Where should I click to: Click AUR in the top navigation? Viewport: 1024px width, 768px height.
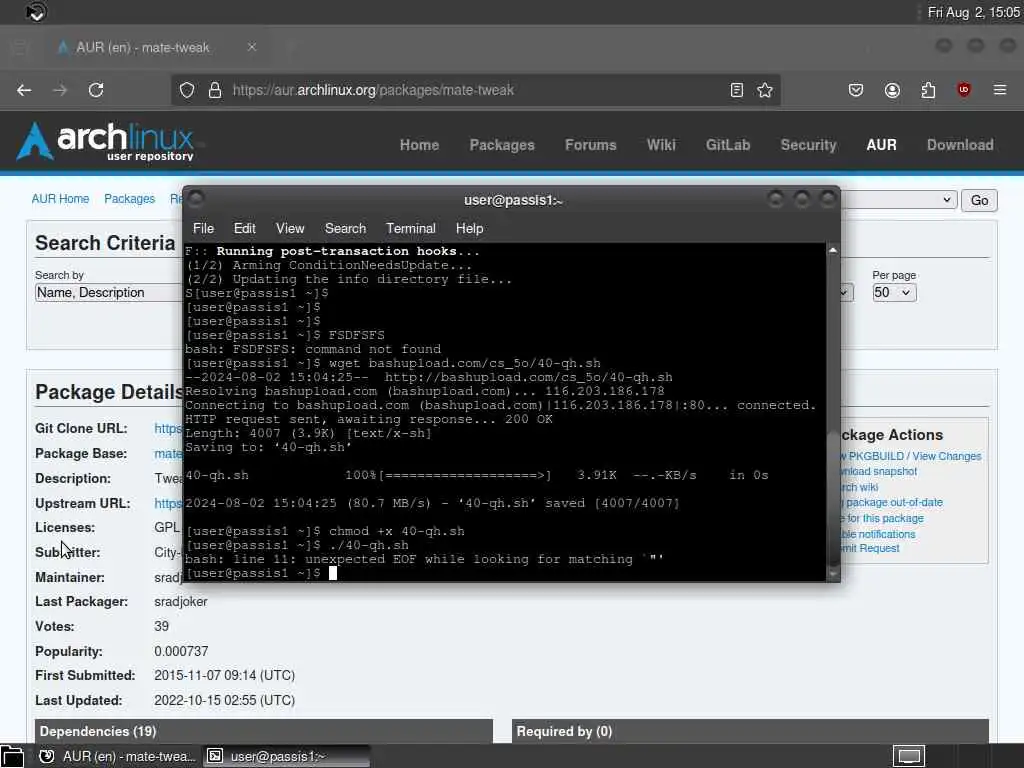click(x=881, y=145)
